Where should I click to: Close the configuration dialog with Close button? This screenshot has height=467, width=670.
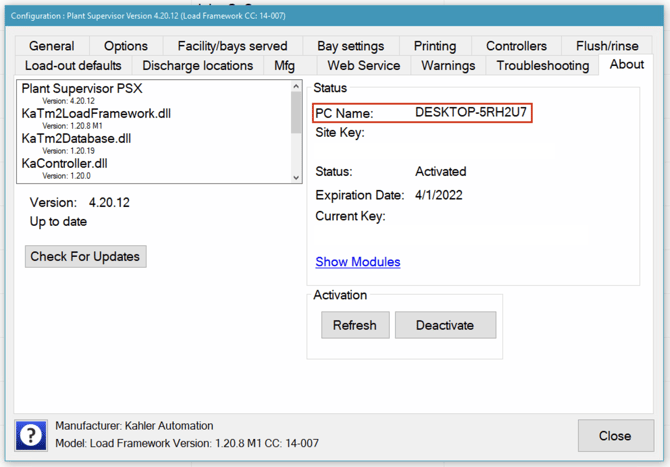[x=614, y=435]
